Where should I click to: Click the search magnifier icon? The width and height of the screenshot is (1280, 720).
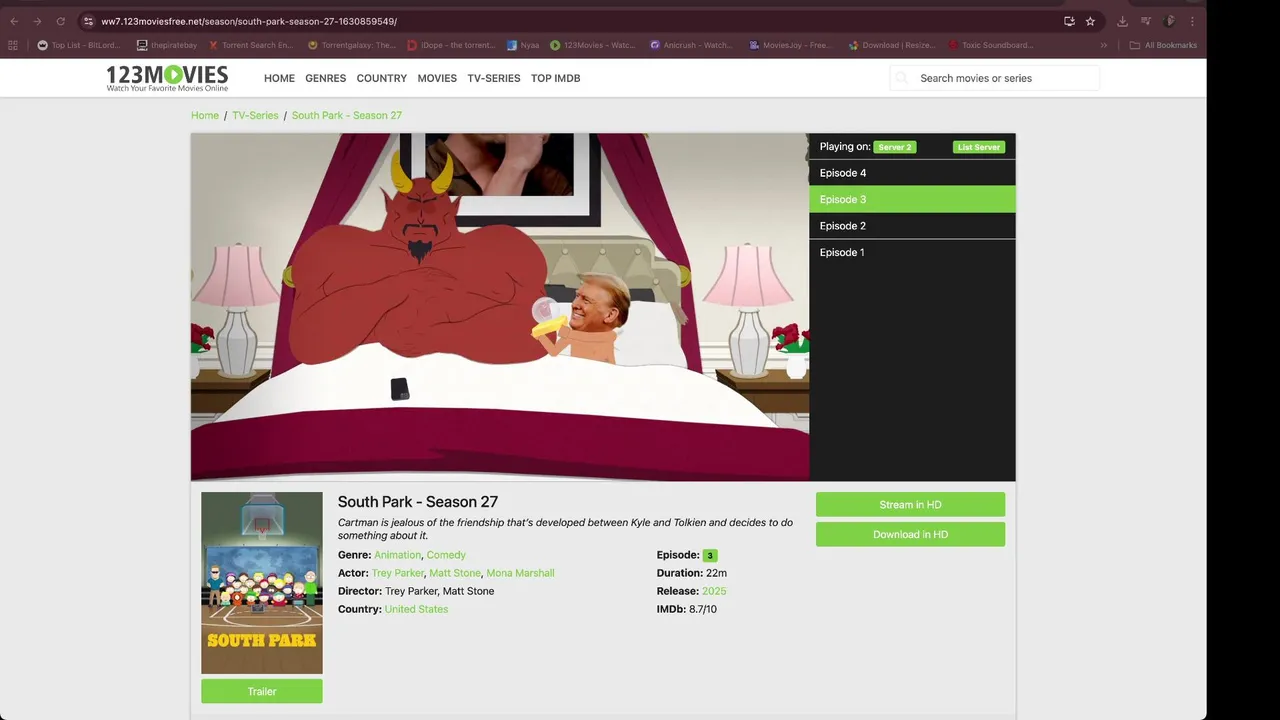[902, 78]
